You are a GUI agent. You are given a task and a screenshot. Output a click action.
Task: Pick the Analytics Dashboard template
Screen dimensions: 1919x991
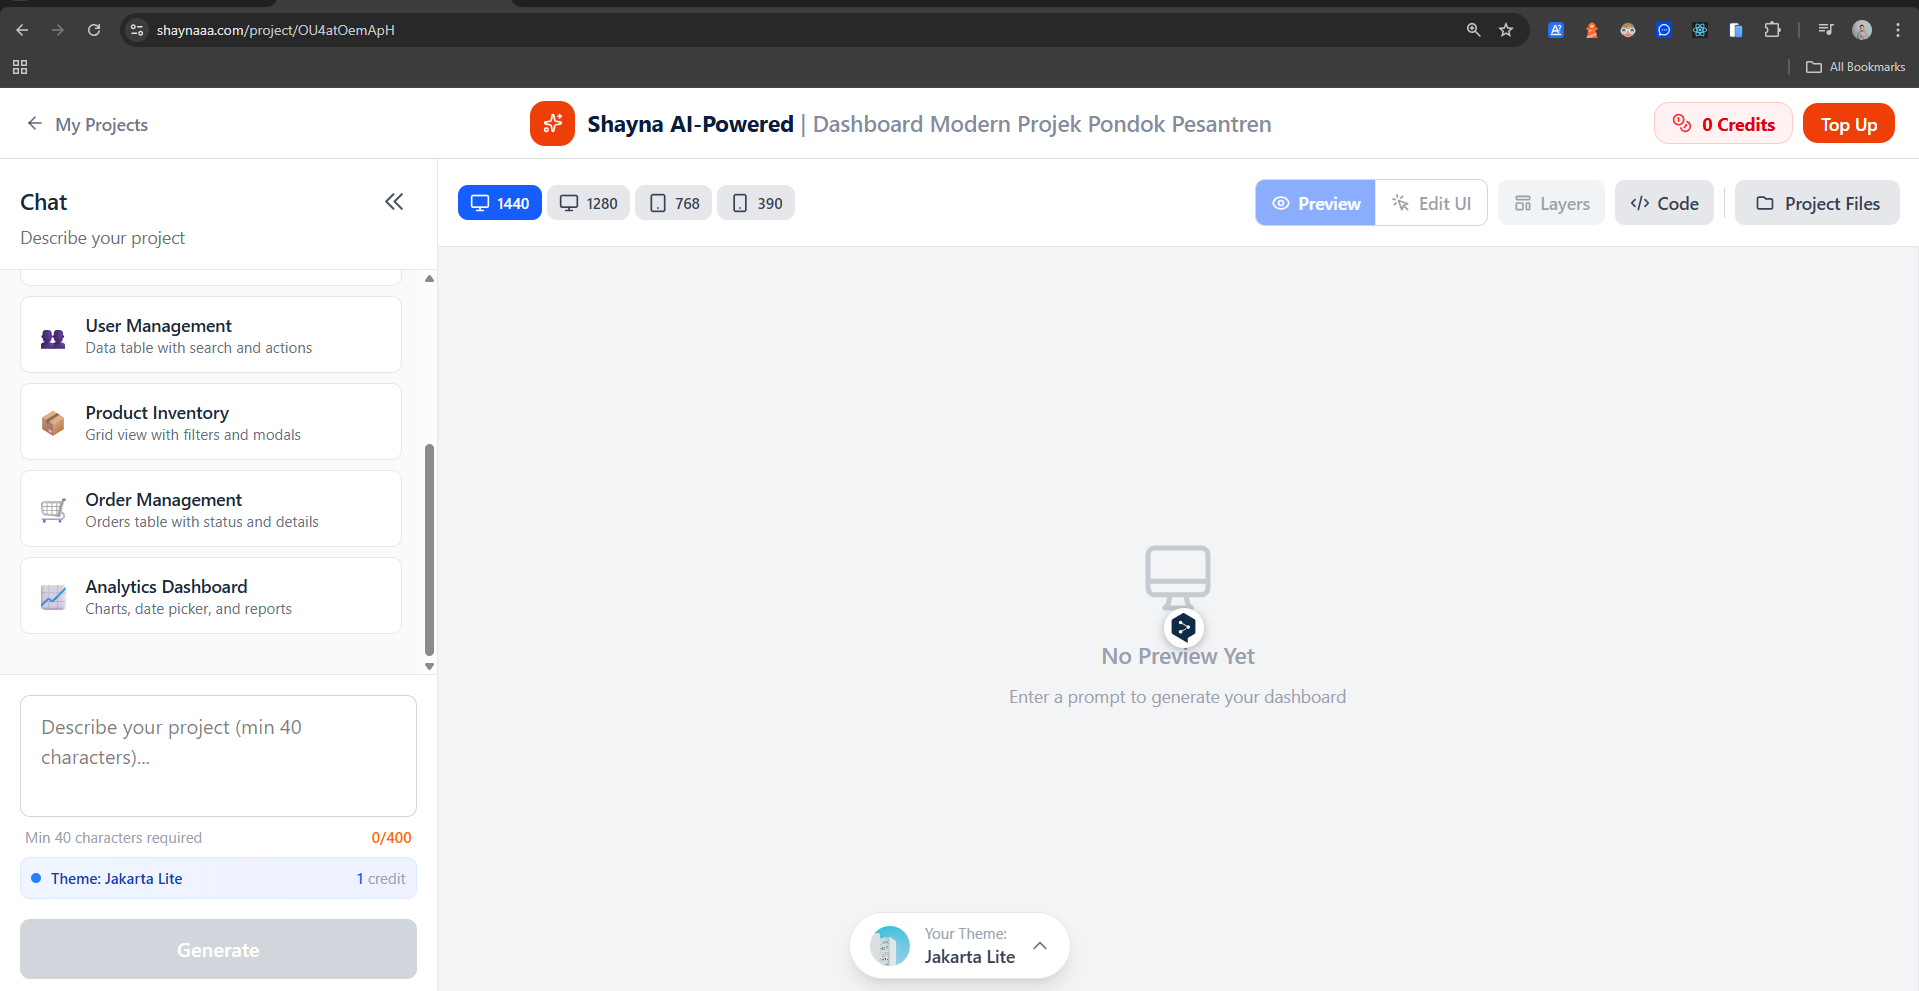pos(211,596)
